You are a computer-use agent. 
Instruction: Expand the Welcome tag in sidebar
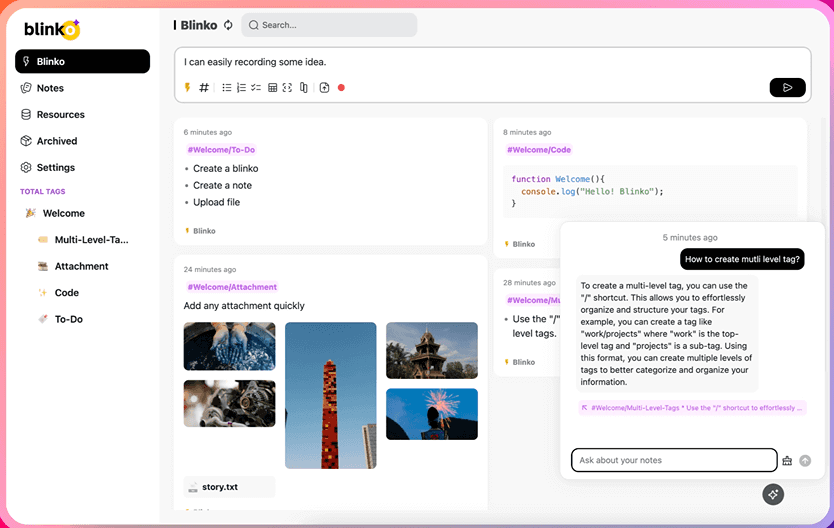pyautogui.click(x=63, y=213)
